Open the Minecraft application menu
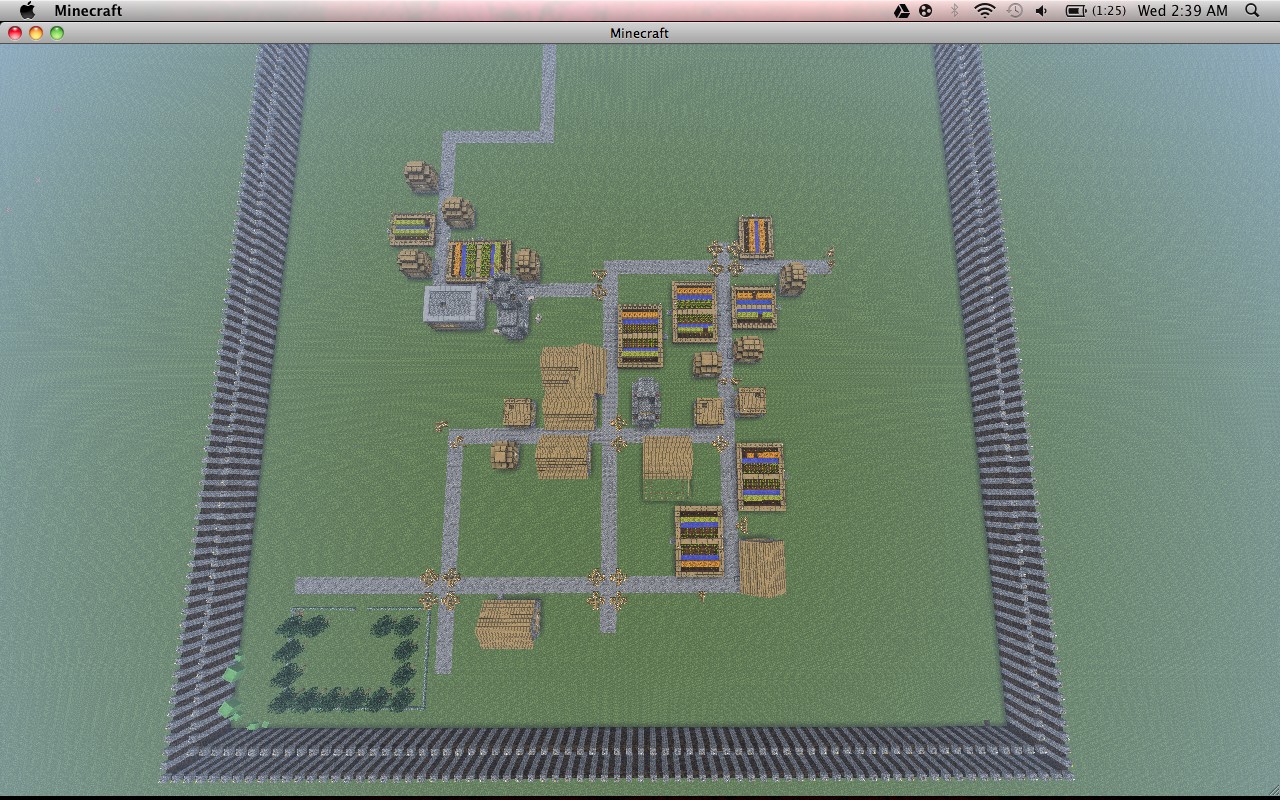1280x800 pixels. (x=88, y=11)
